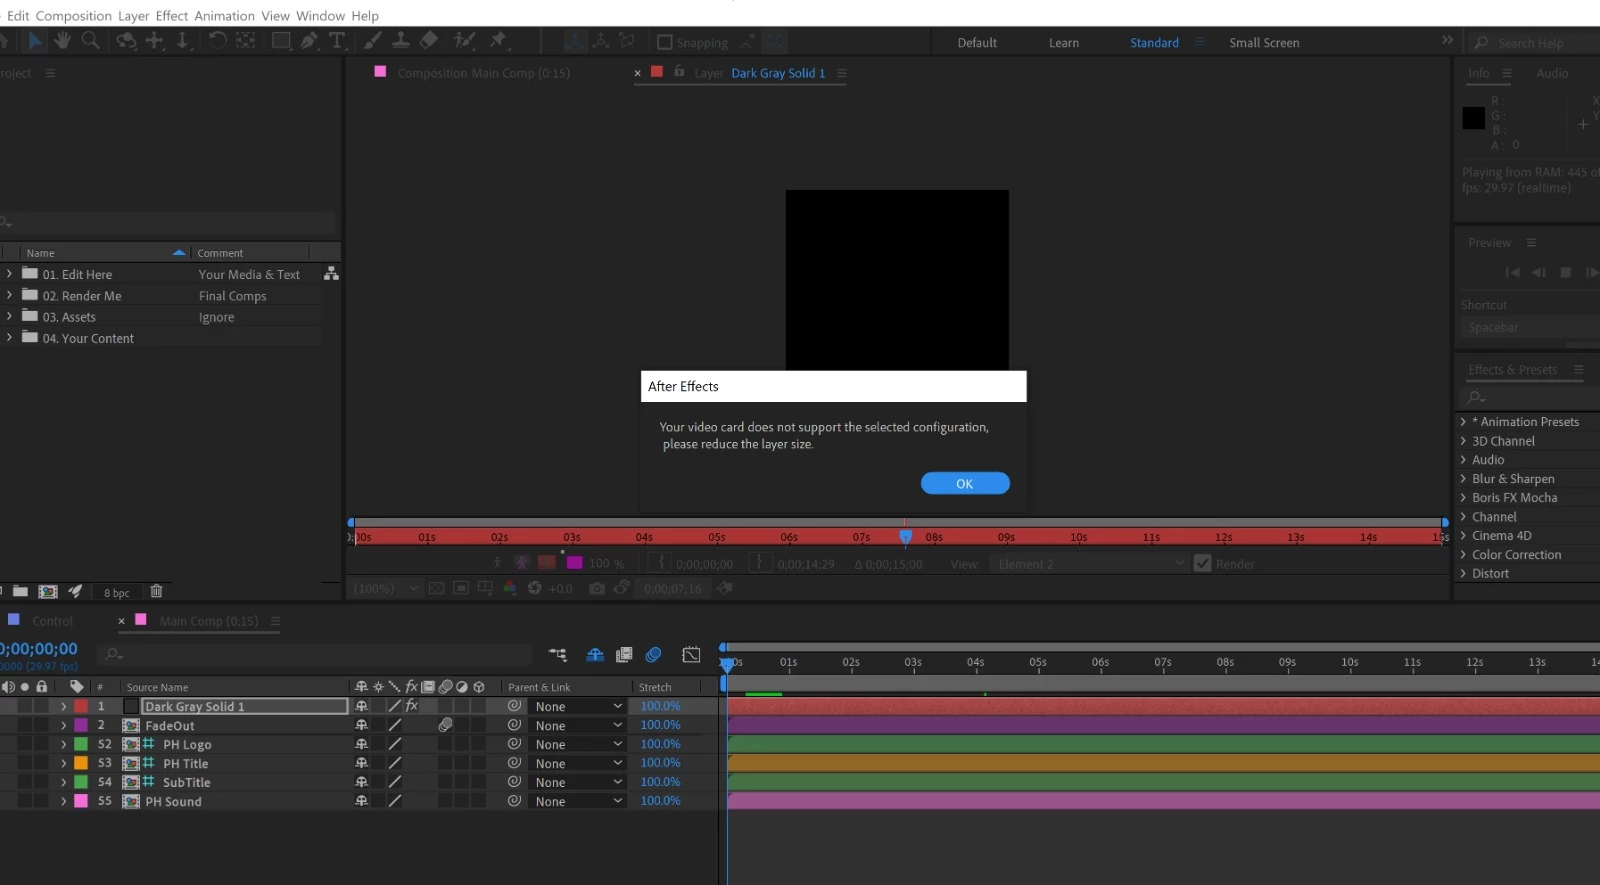Toggle Shy layers hide switch in timeline
Screen dimensions: 1600x885
(595, 655)
